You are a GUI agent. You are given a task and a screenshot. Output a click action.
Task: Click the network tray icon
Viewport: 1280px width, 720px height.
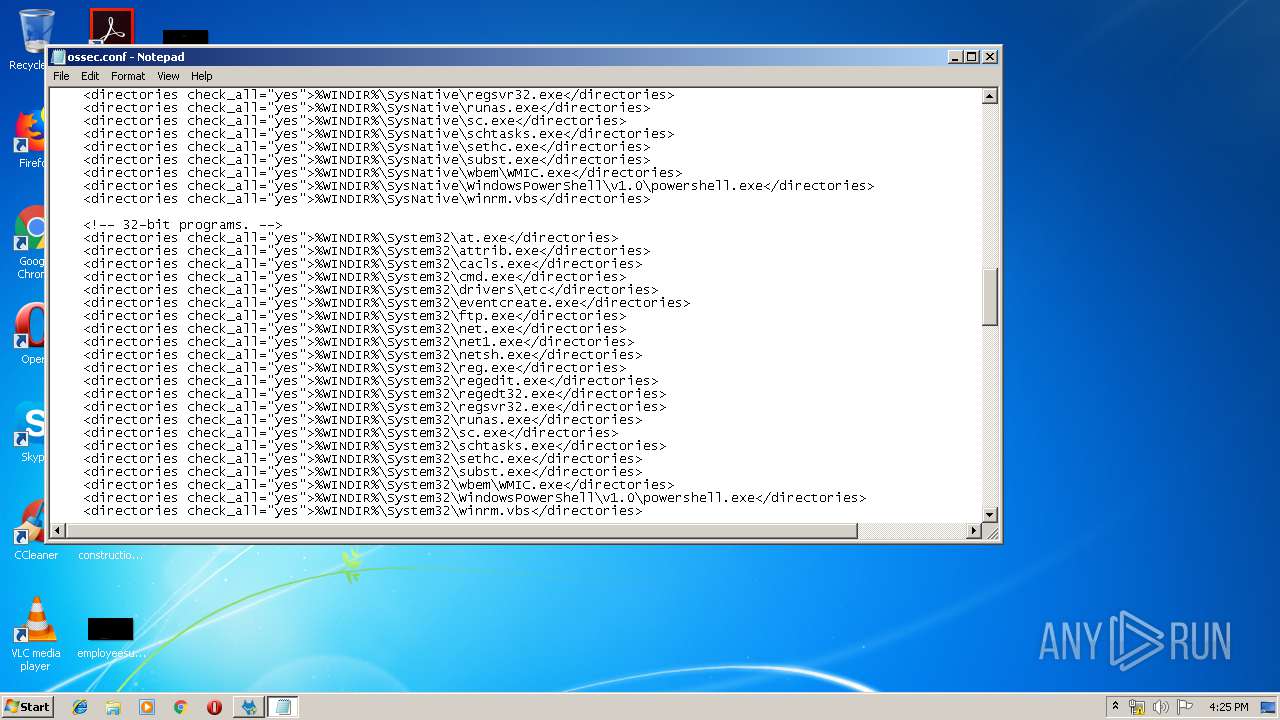pyautogui.click(x=1137, y=707)
